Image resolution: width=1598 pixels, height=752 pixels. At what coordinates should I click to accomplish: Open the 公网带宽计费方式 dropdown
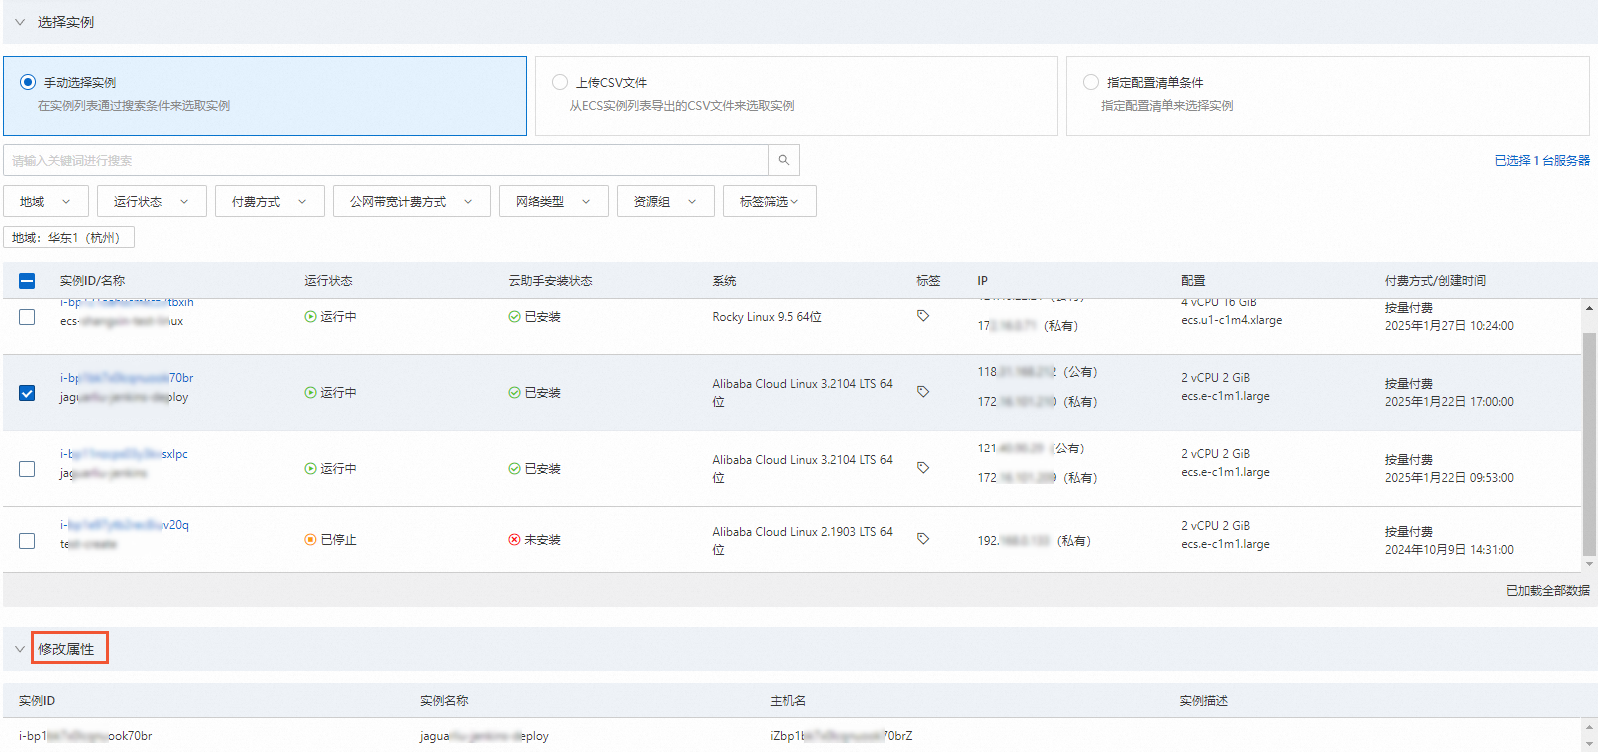pyautogui.click(x=412, y=201)
